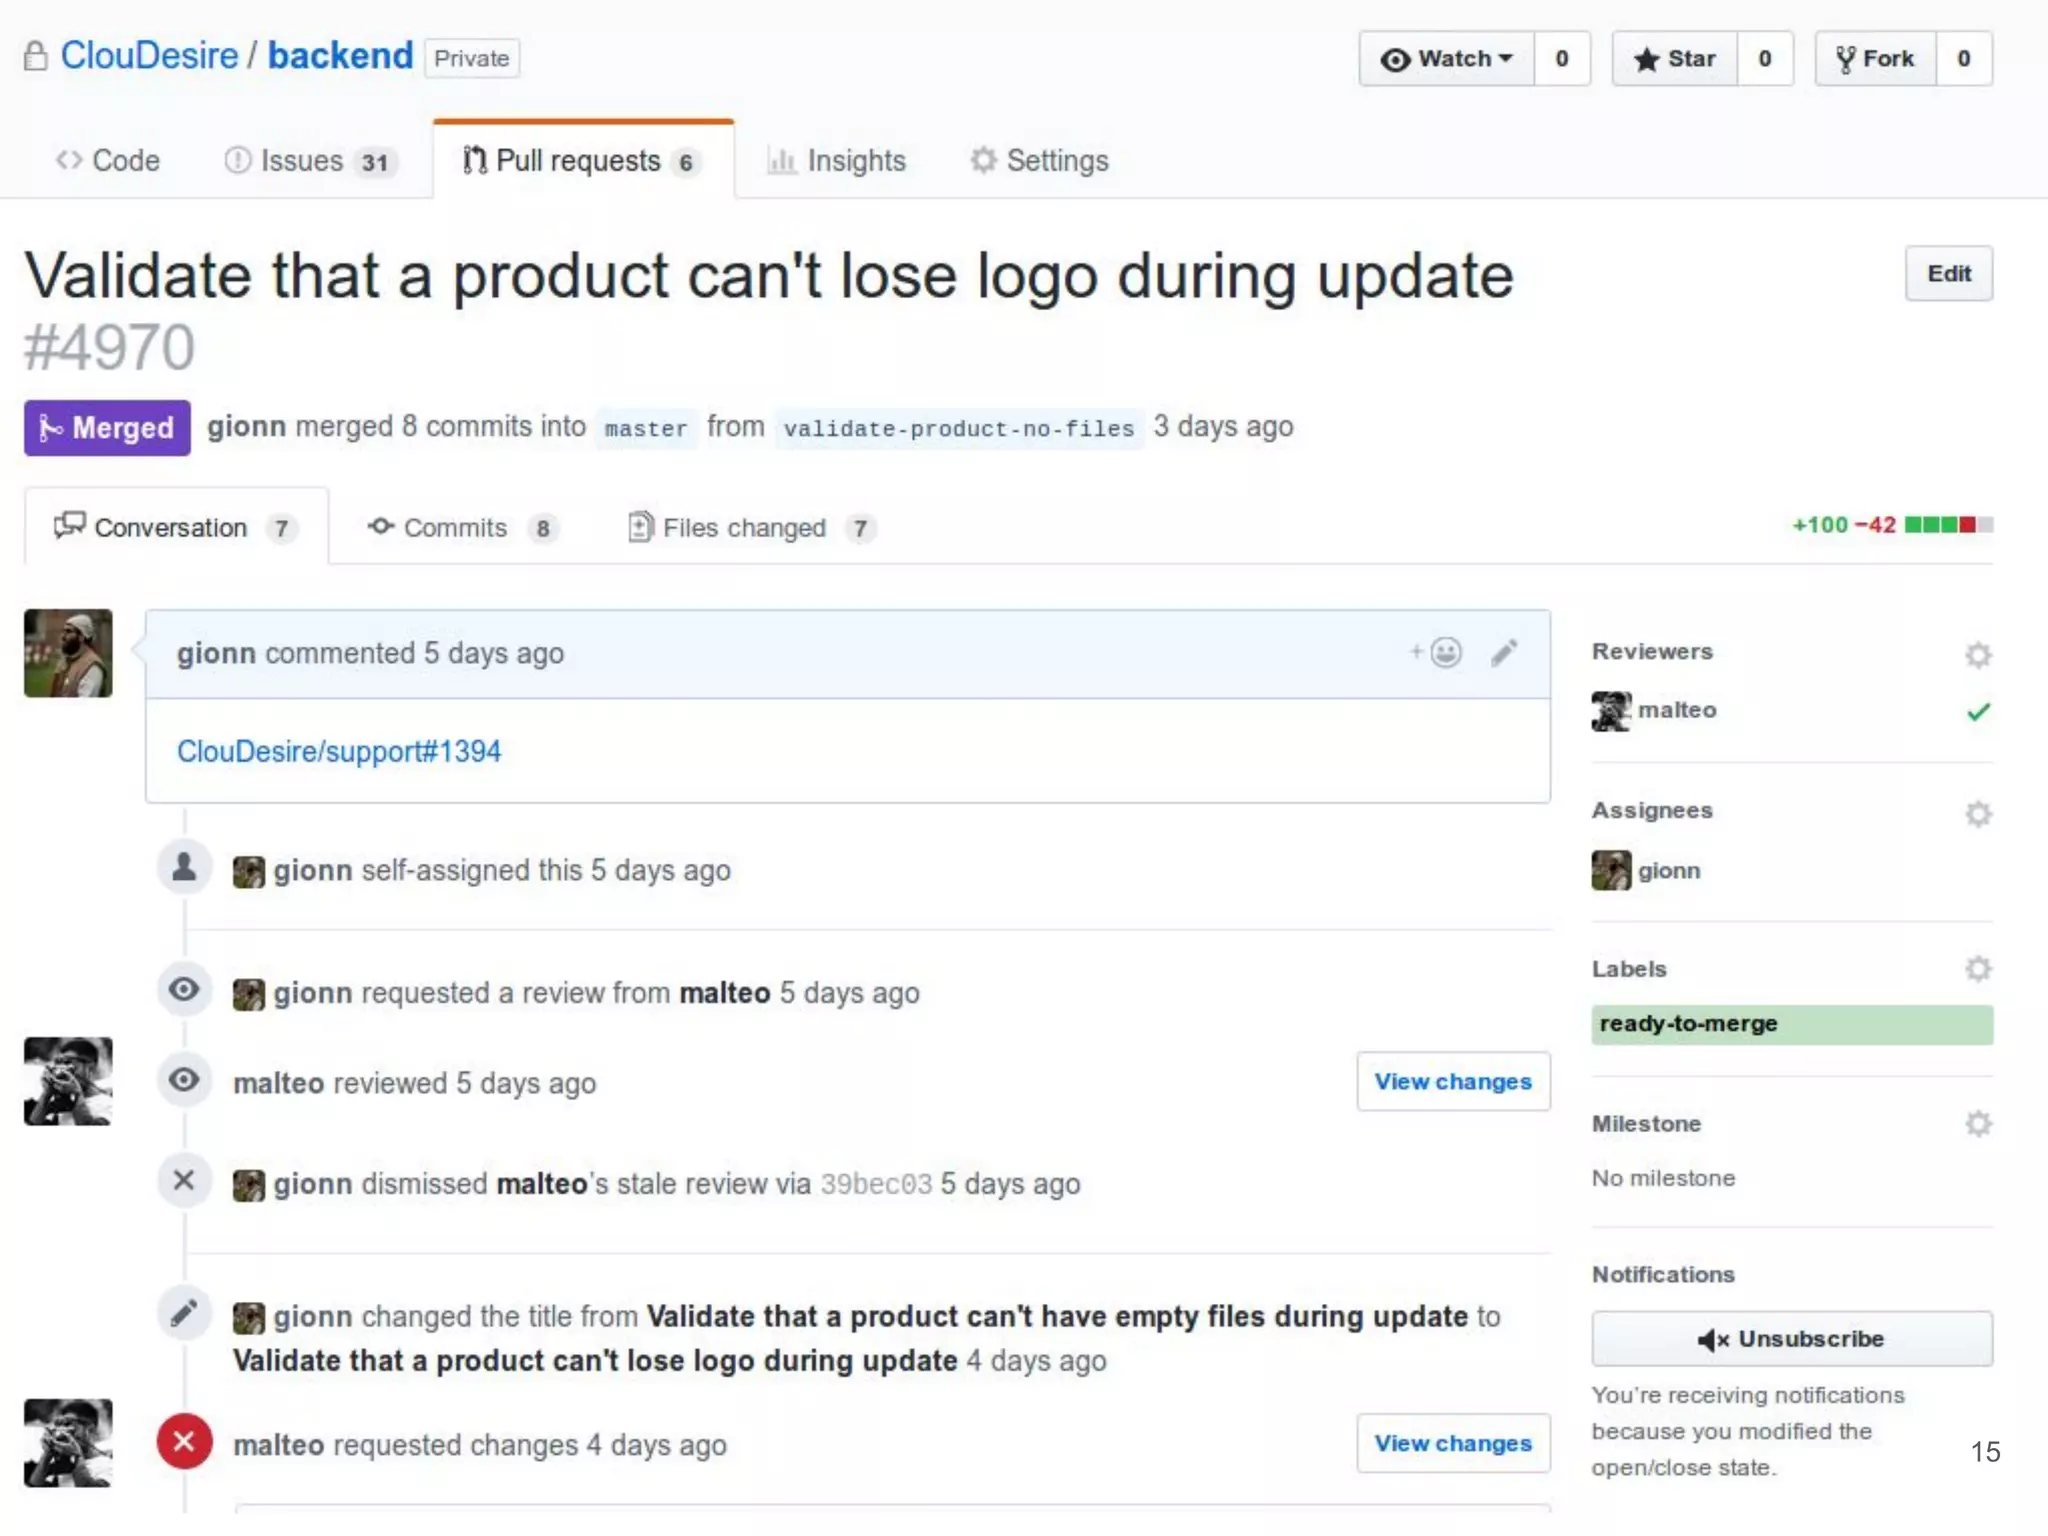Click the pencil edit comment icon
2048x1536 pixels.
coord(1504,653)
